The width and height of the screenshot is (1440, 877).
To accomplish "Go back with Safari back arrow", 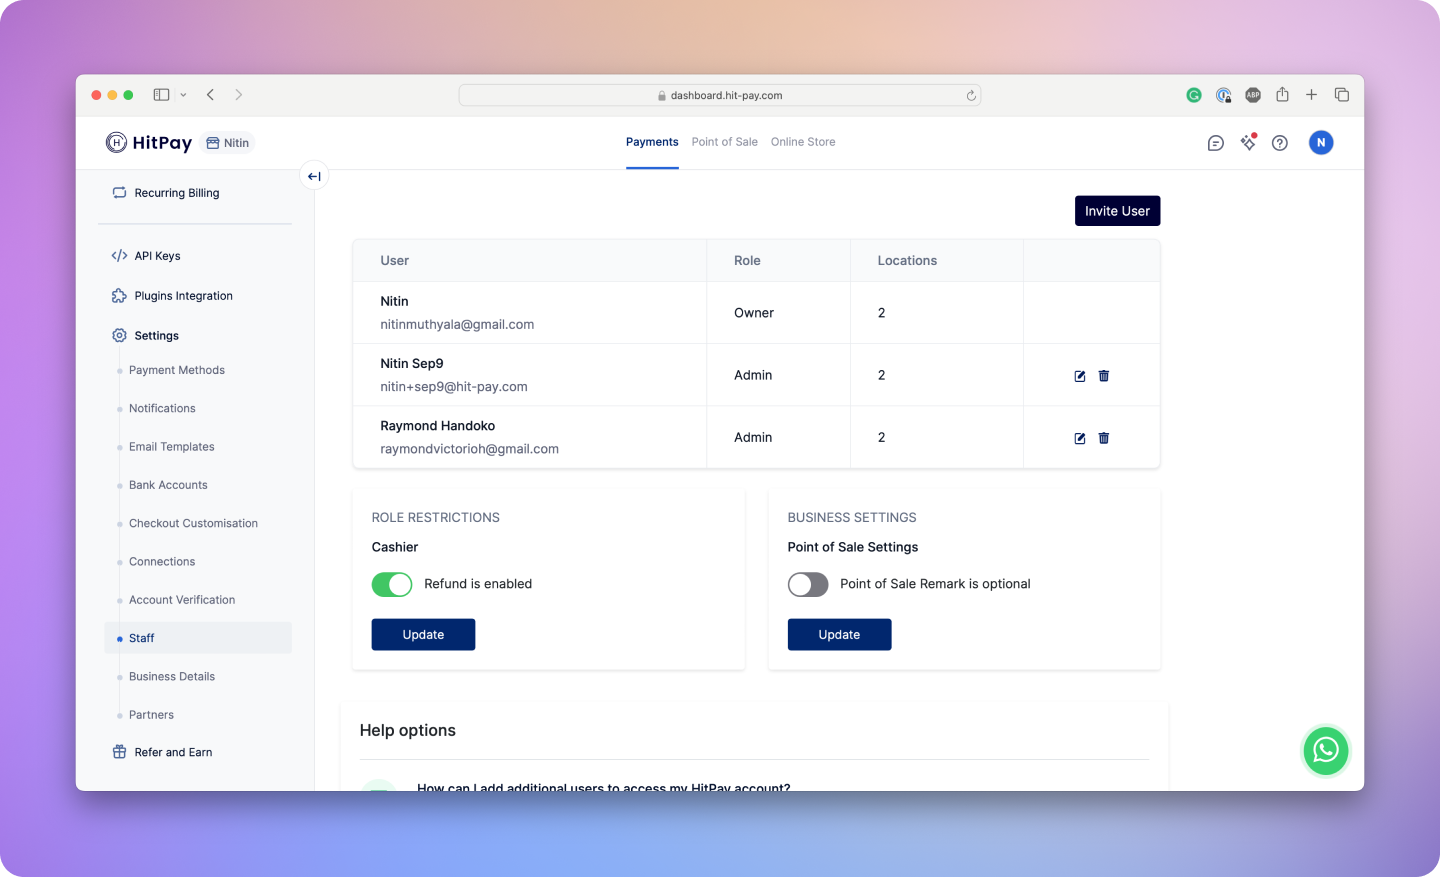I will (x=210, y=95).
